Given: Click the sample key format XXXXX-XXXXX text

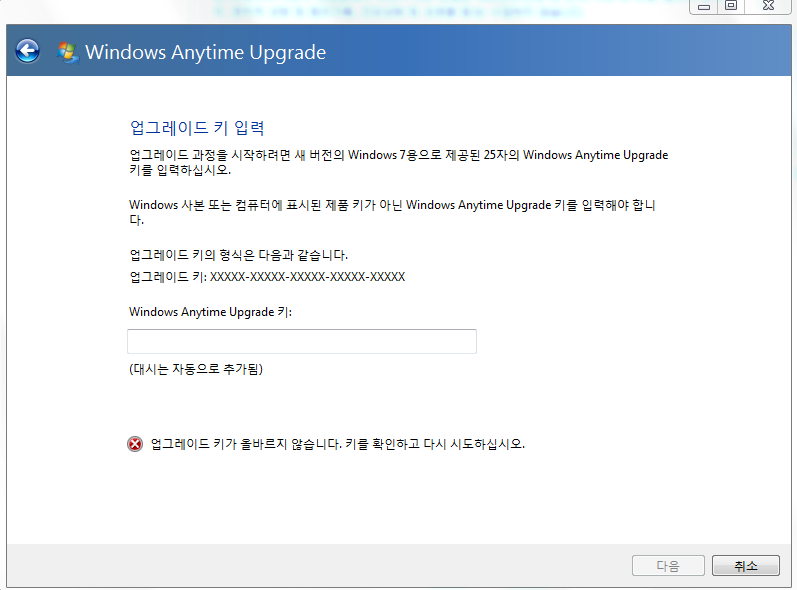Looking at the screenshot, I should [x=308, y=277].
